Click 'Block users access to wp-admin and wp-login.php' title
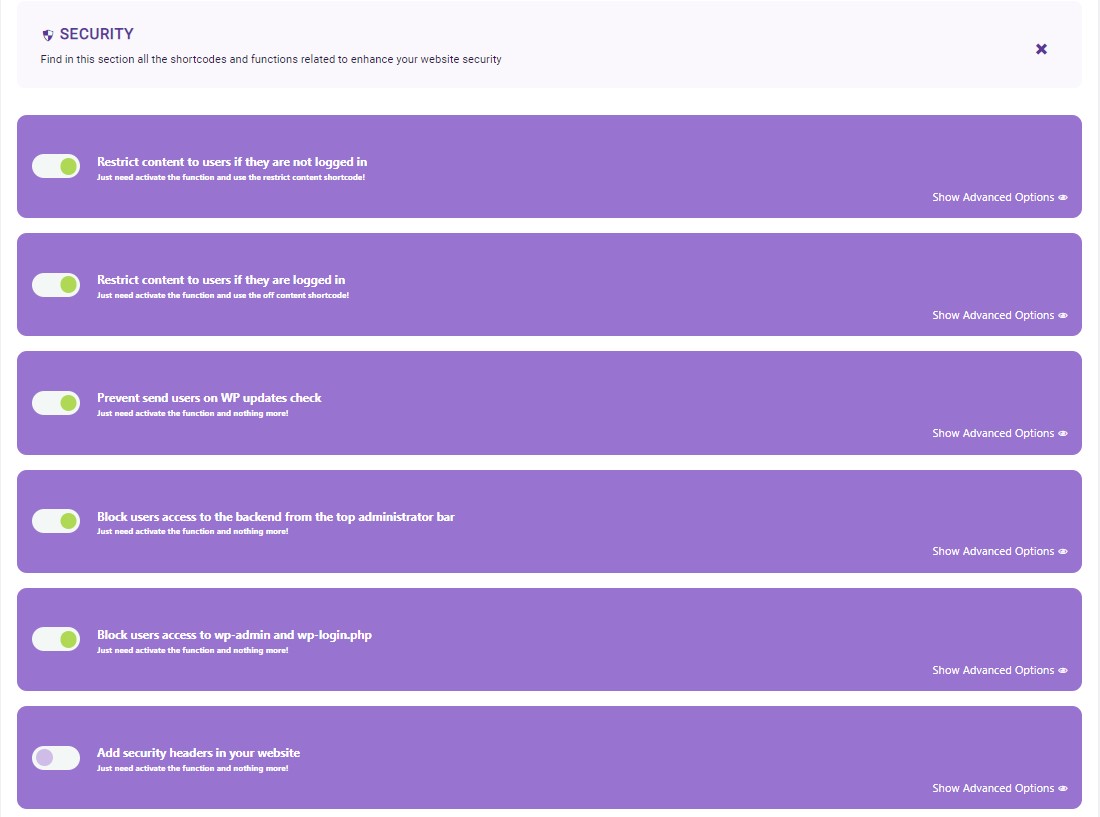Image resolution: width=1100 pixels, height=817 pixels. coord(234,635)
